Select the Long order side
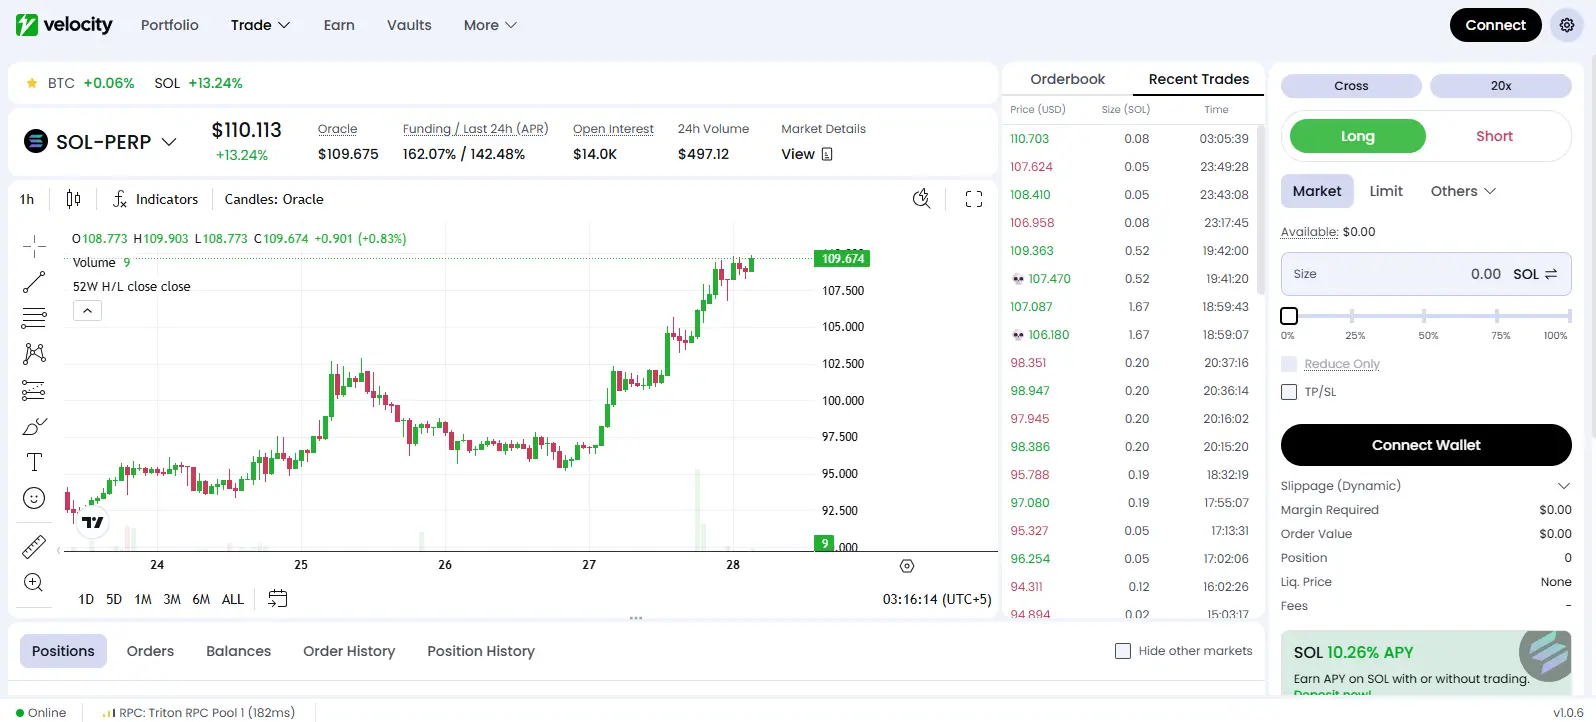Viewport: 1596px width, 722px height. (1357, 136)
